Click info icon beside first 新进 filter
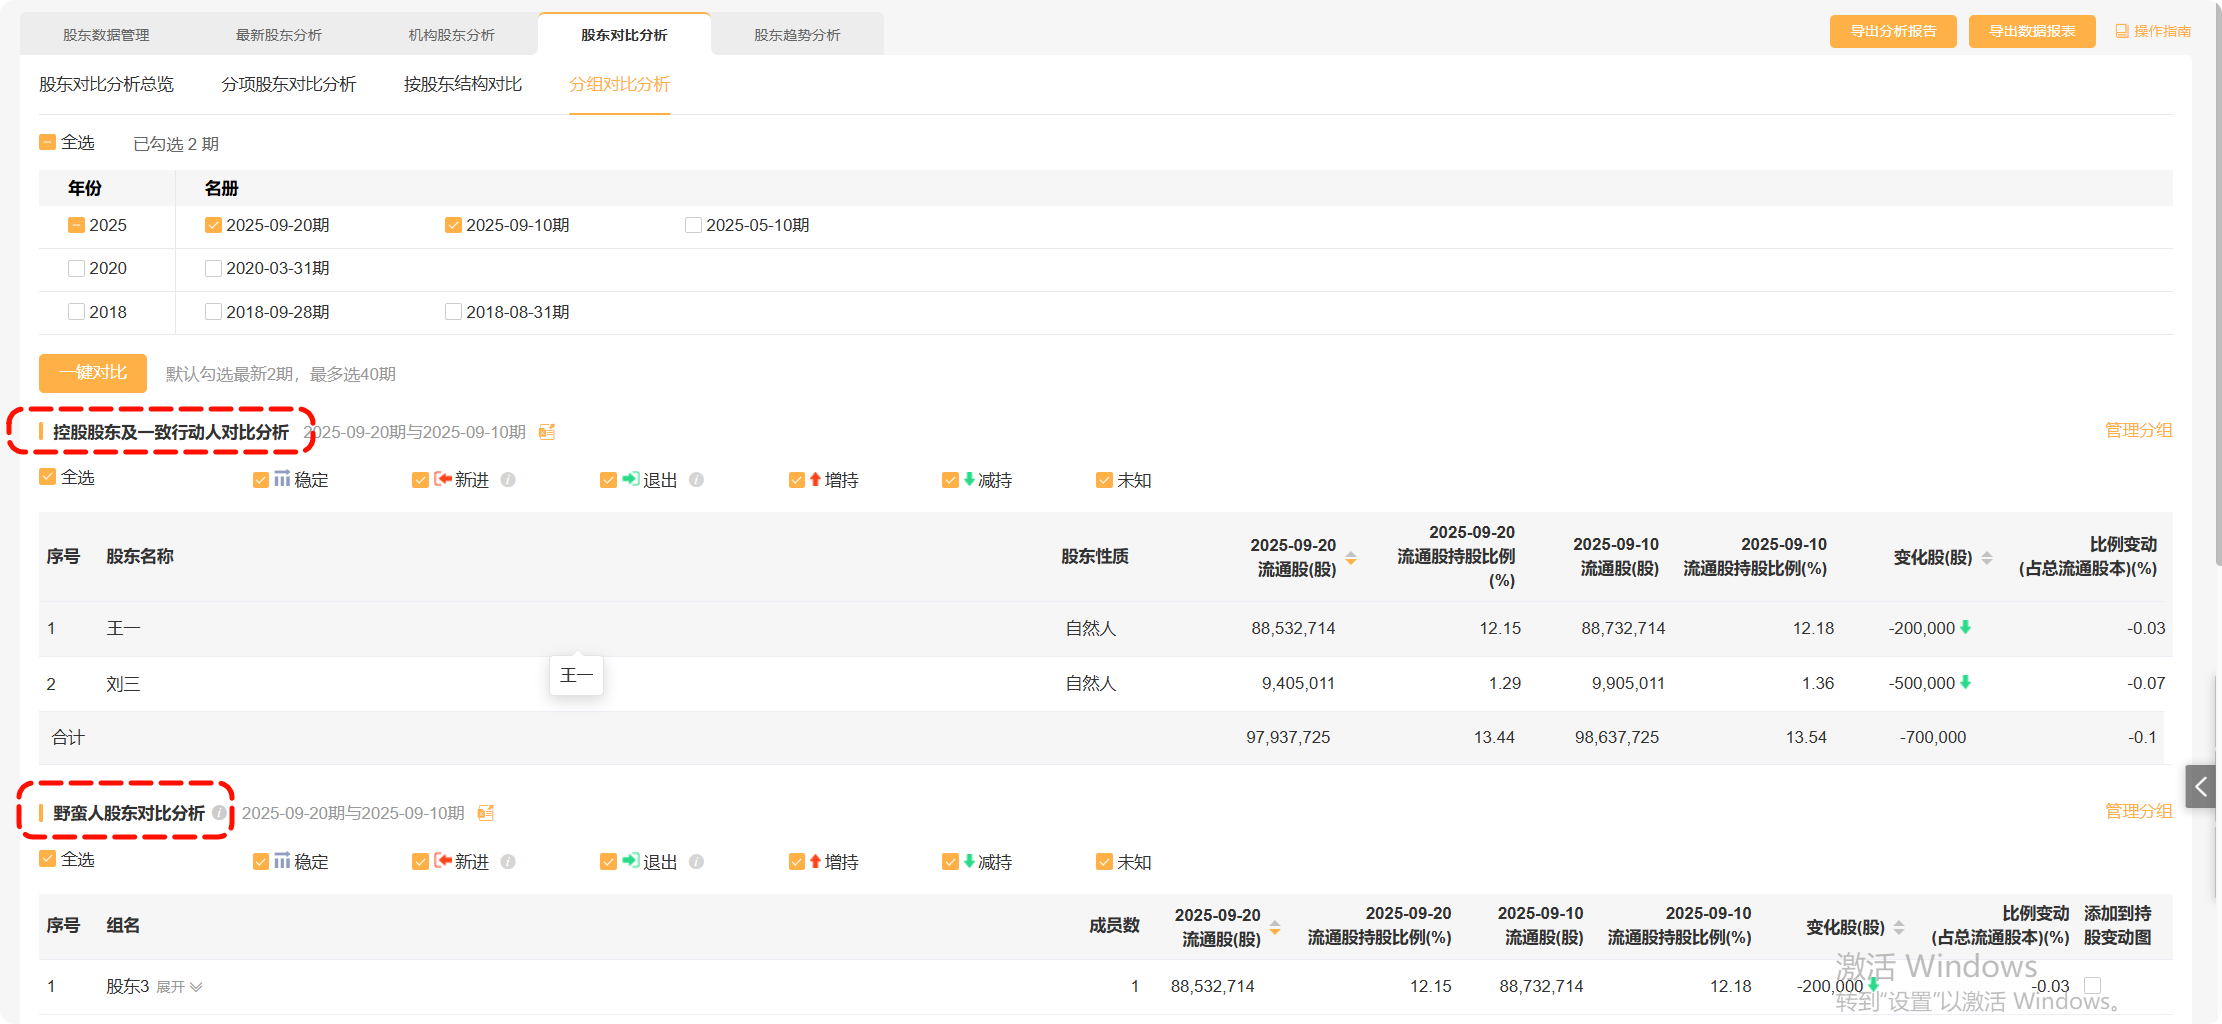This screenshot has height=1024, width=2222. click(x=508, y=480)
